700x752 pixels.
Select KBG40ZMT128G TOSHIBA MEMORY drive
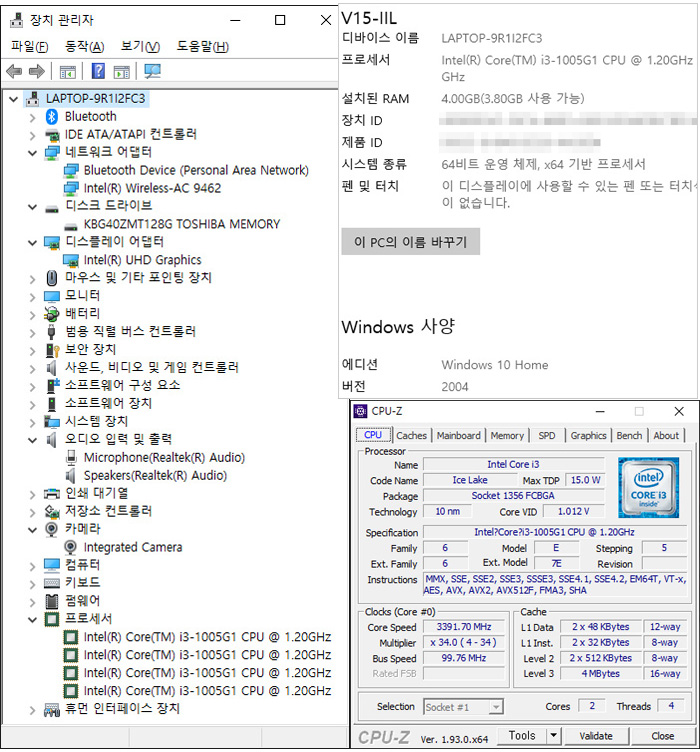coord(182,224)
